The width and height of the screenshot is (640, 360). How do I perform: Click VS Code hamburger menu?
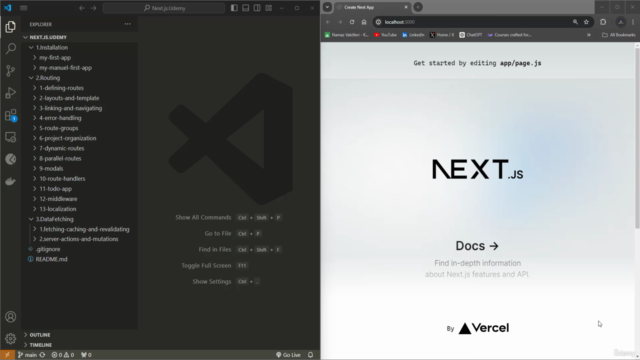[24, 8]
